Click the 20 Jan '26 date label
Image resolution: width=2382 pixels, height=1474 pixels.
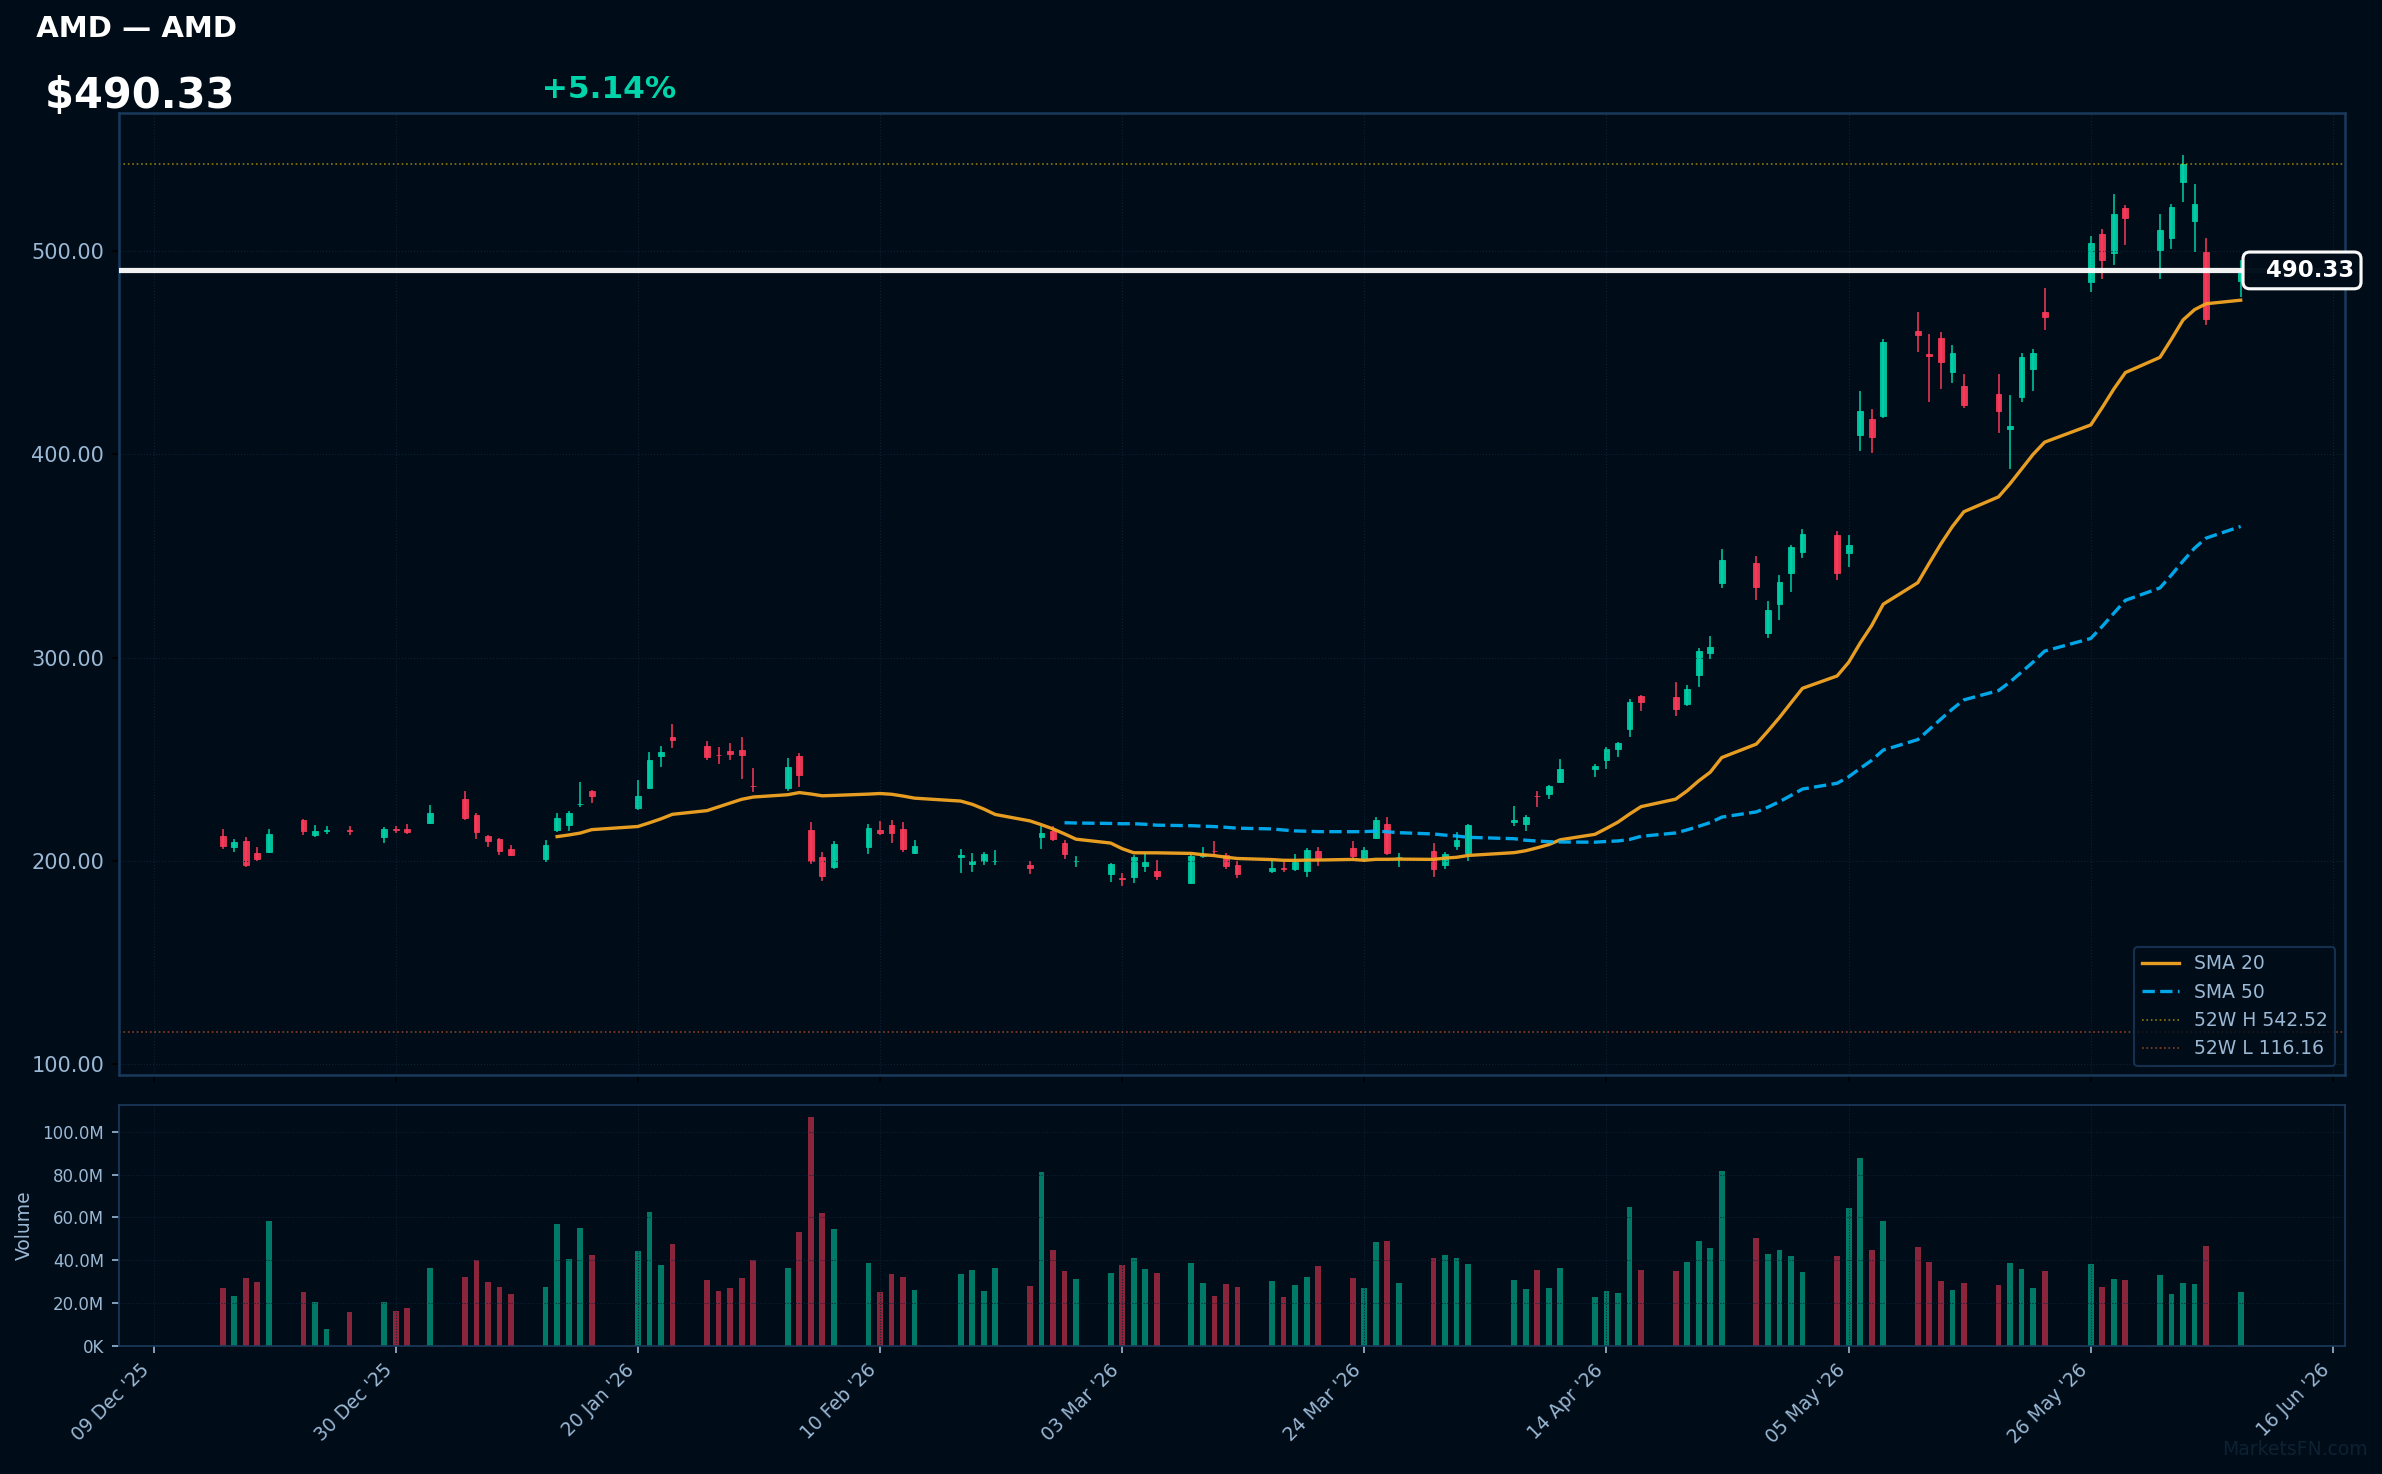pos(597,1402)
